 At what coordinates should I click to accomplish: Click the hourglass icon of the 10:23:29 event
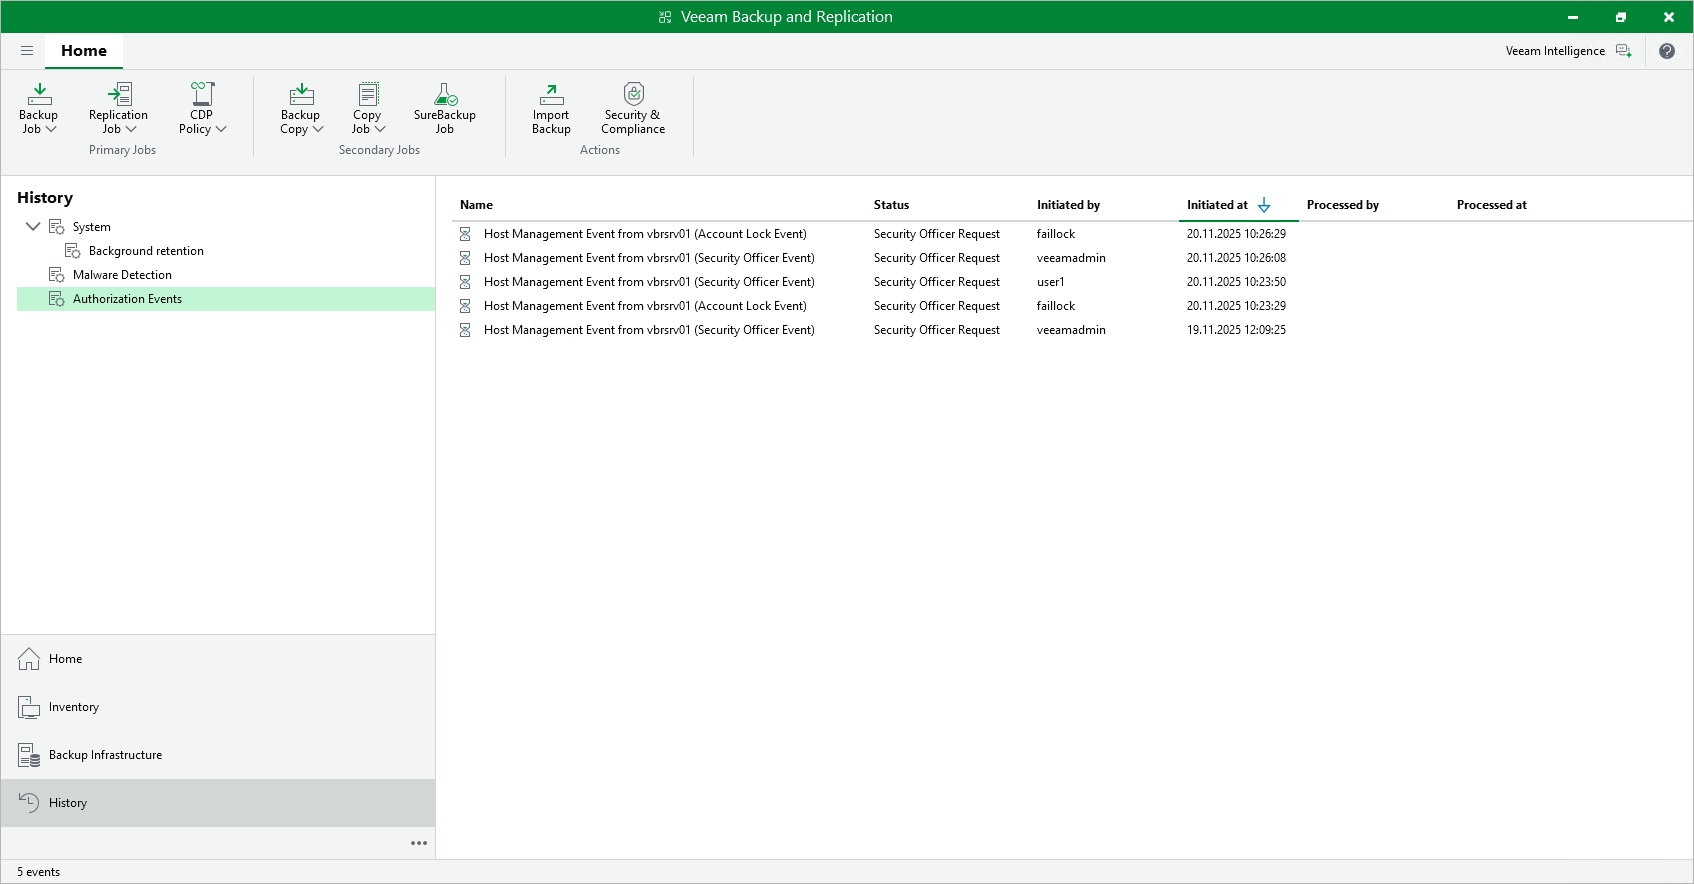coord(465,306)
